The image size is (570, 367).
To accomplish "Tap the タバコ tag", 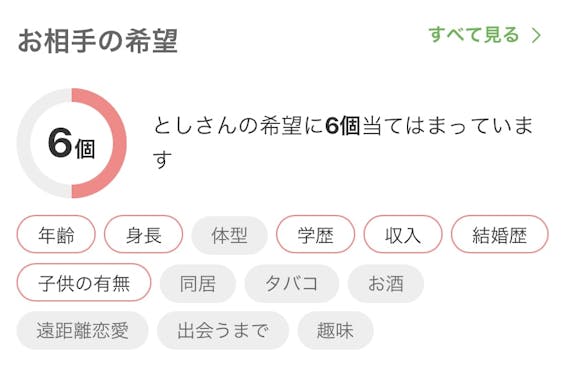I will pos(292,283).
